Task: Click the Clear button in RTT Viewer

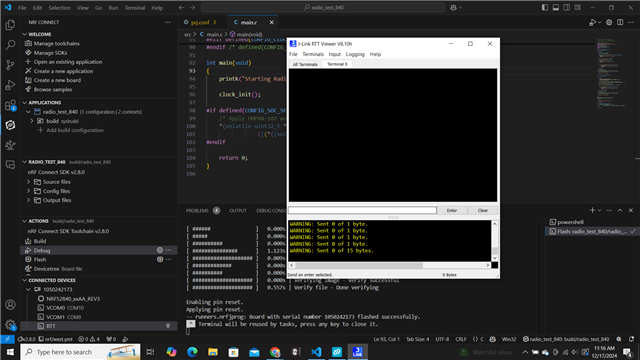Action: (x=482, y=211)
